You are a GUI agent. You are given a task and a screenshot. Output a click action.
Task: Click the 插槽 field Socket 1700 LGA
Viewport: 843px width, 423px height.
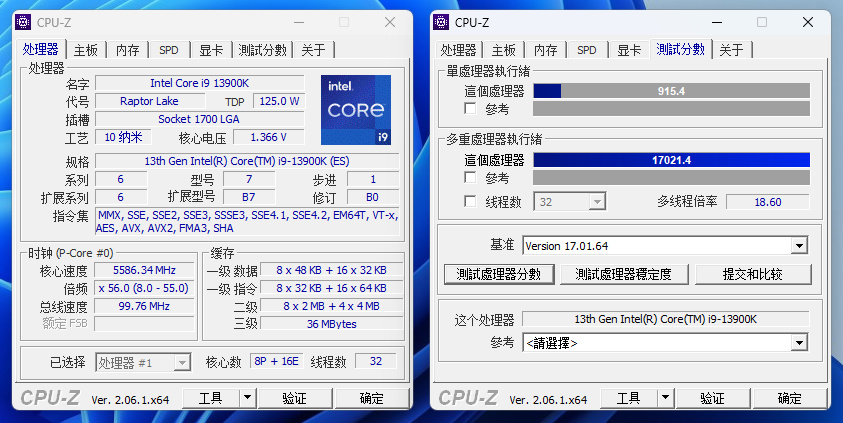pos(199,119)
